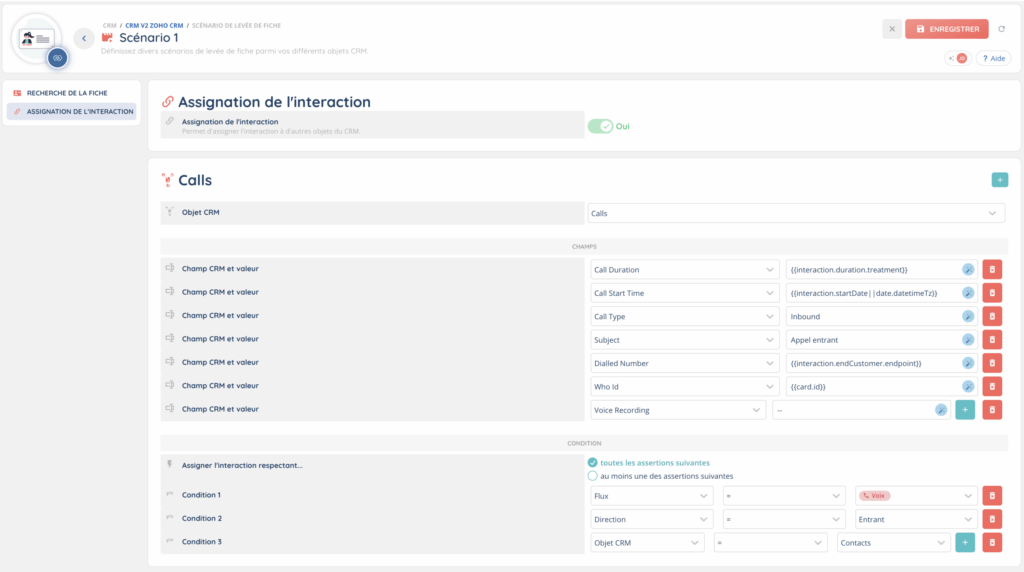Open the Entrant value dropdown in Condition 2
Viewport: 1024px width, 572px height.
point(916,519)
